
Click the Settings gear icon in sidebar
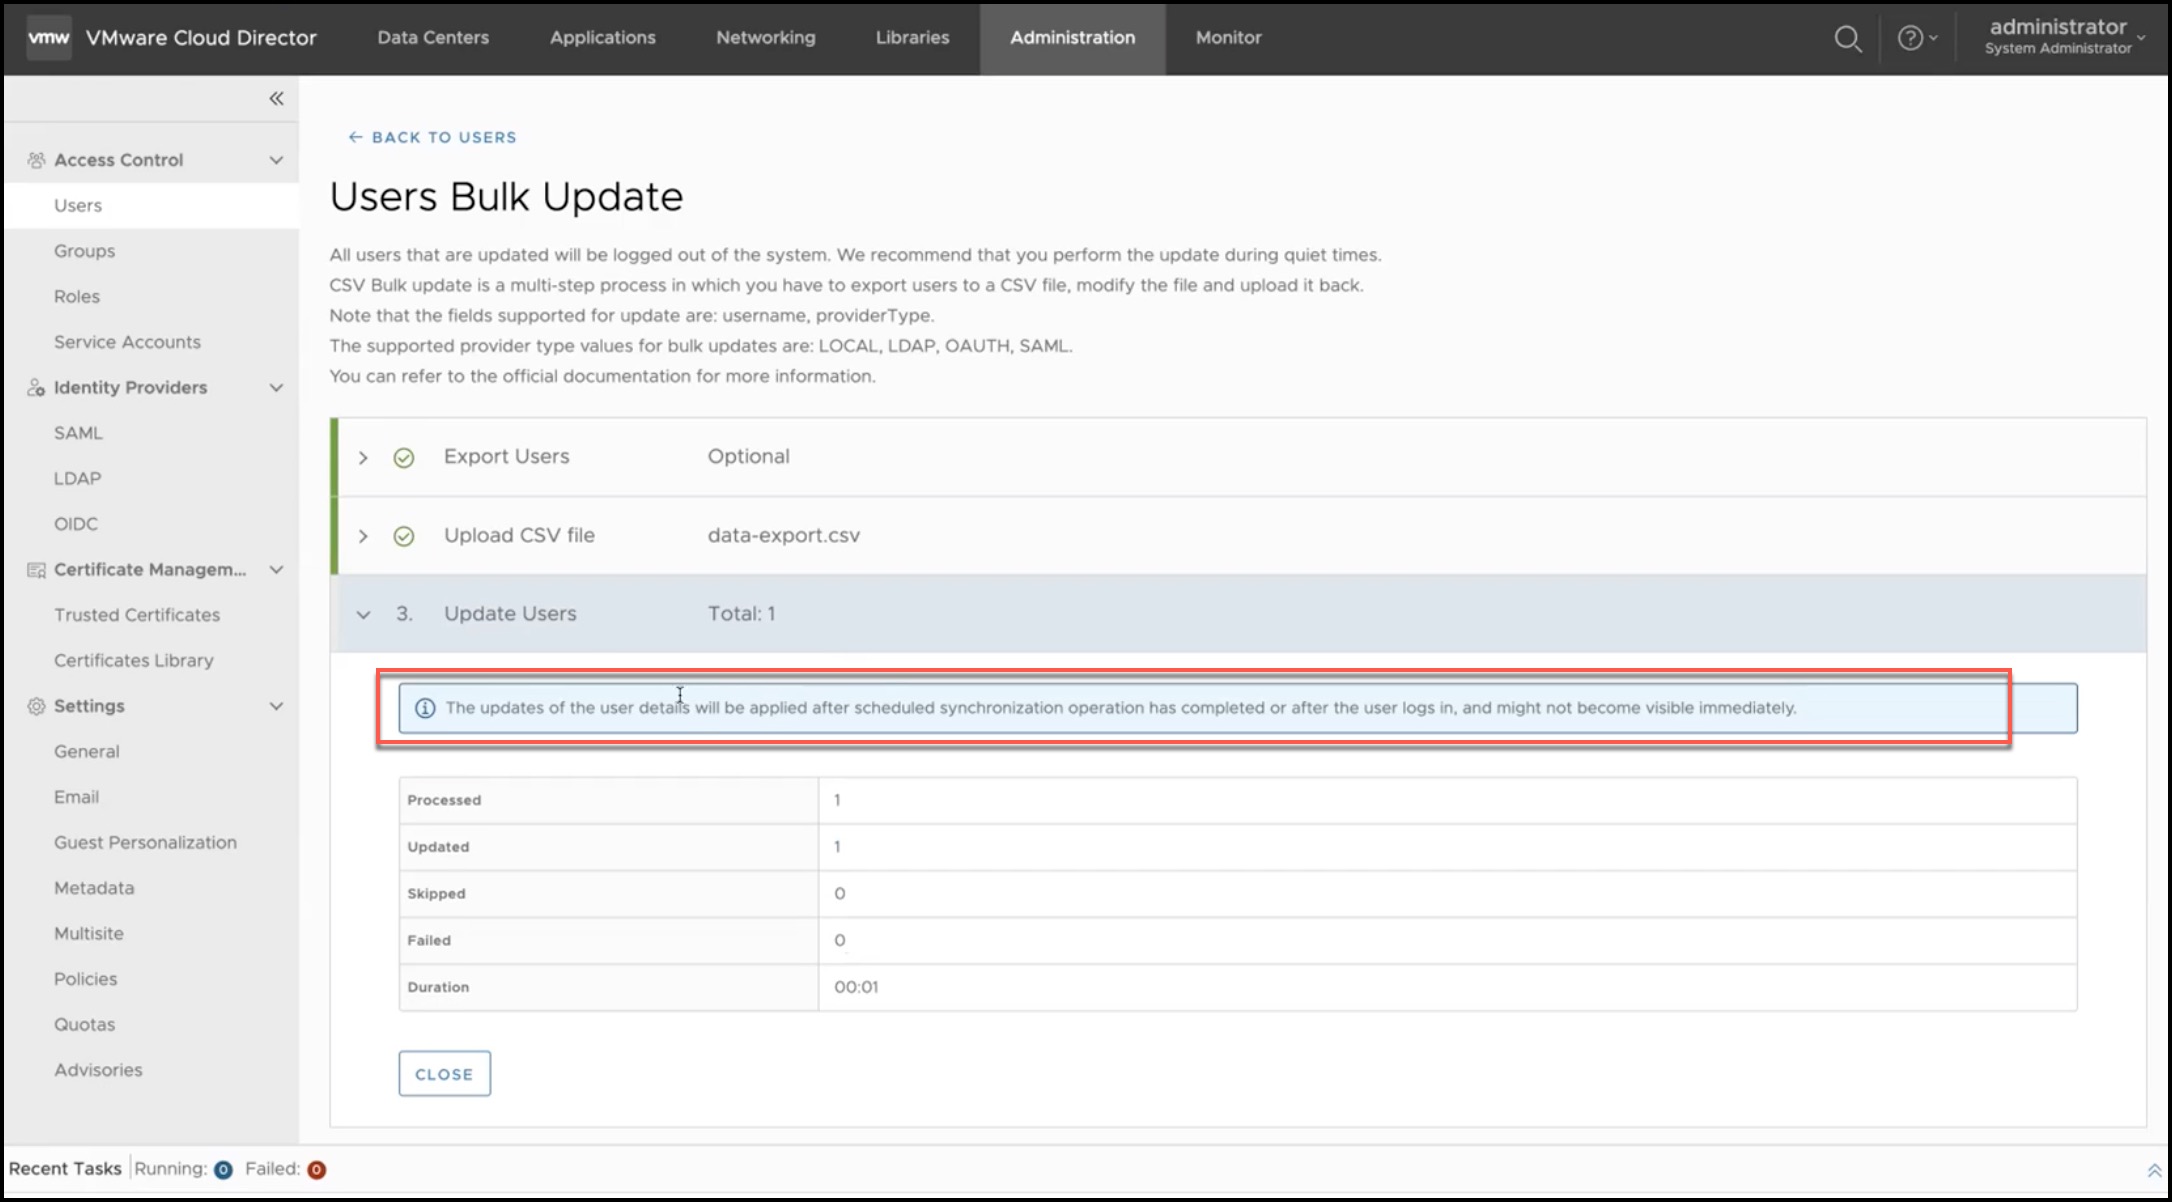[36, 706]
